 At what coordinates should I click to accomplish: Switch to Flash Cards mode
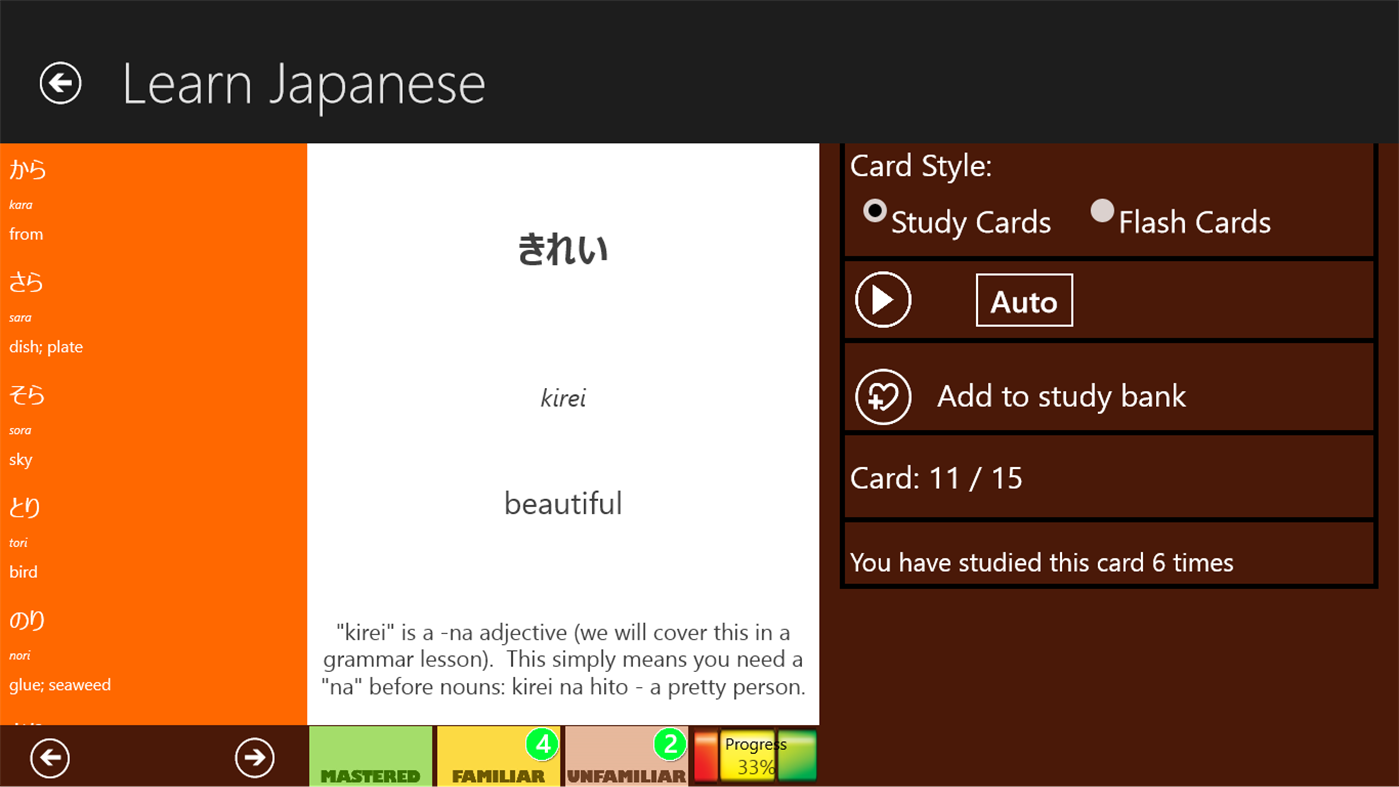(1101, 211)
